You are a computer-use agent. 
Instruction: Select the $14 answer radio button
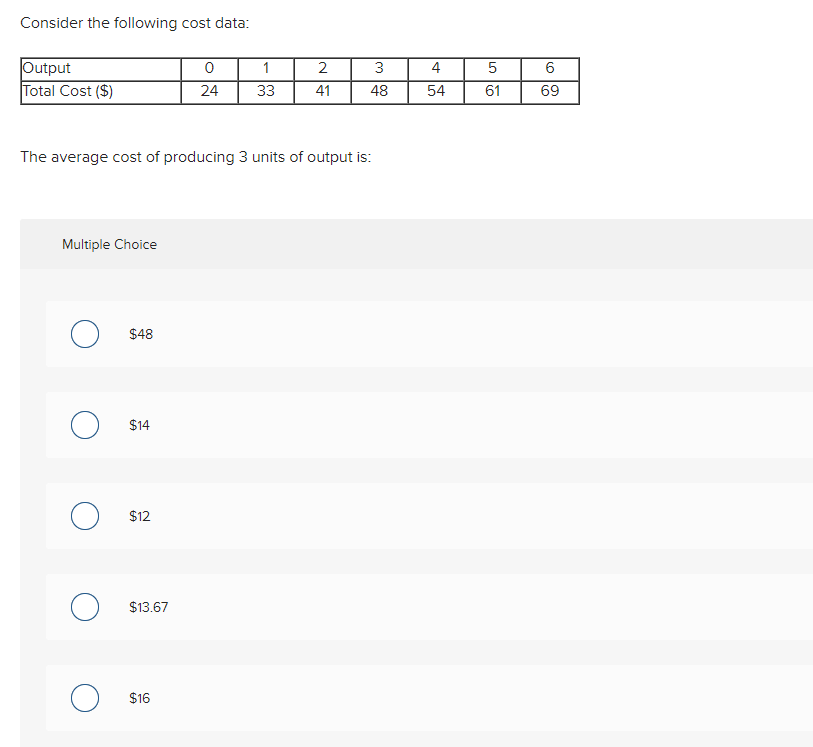85,425
